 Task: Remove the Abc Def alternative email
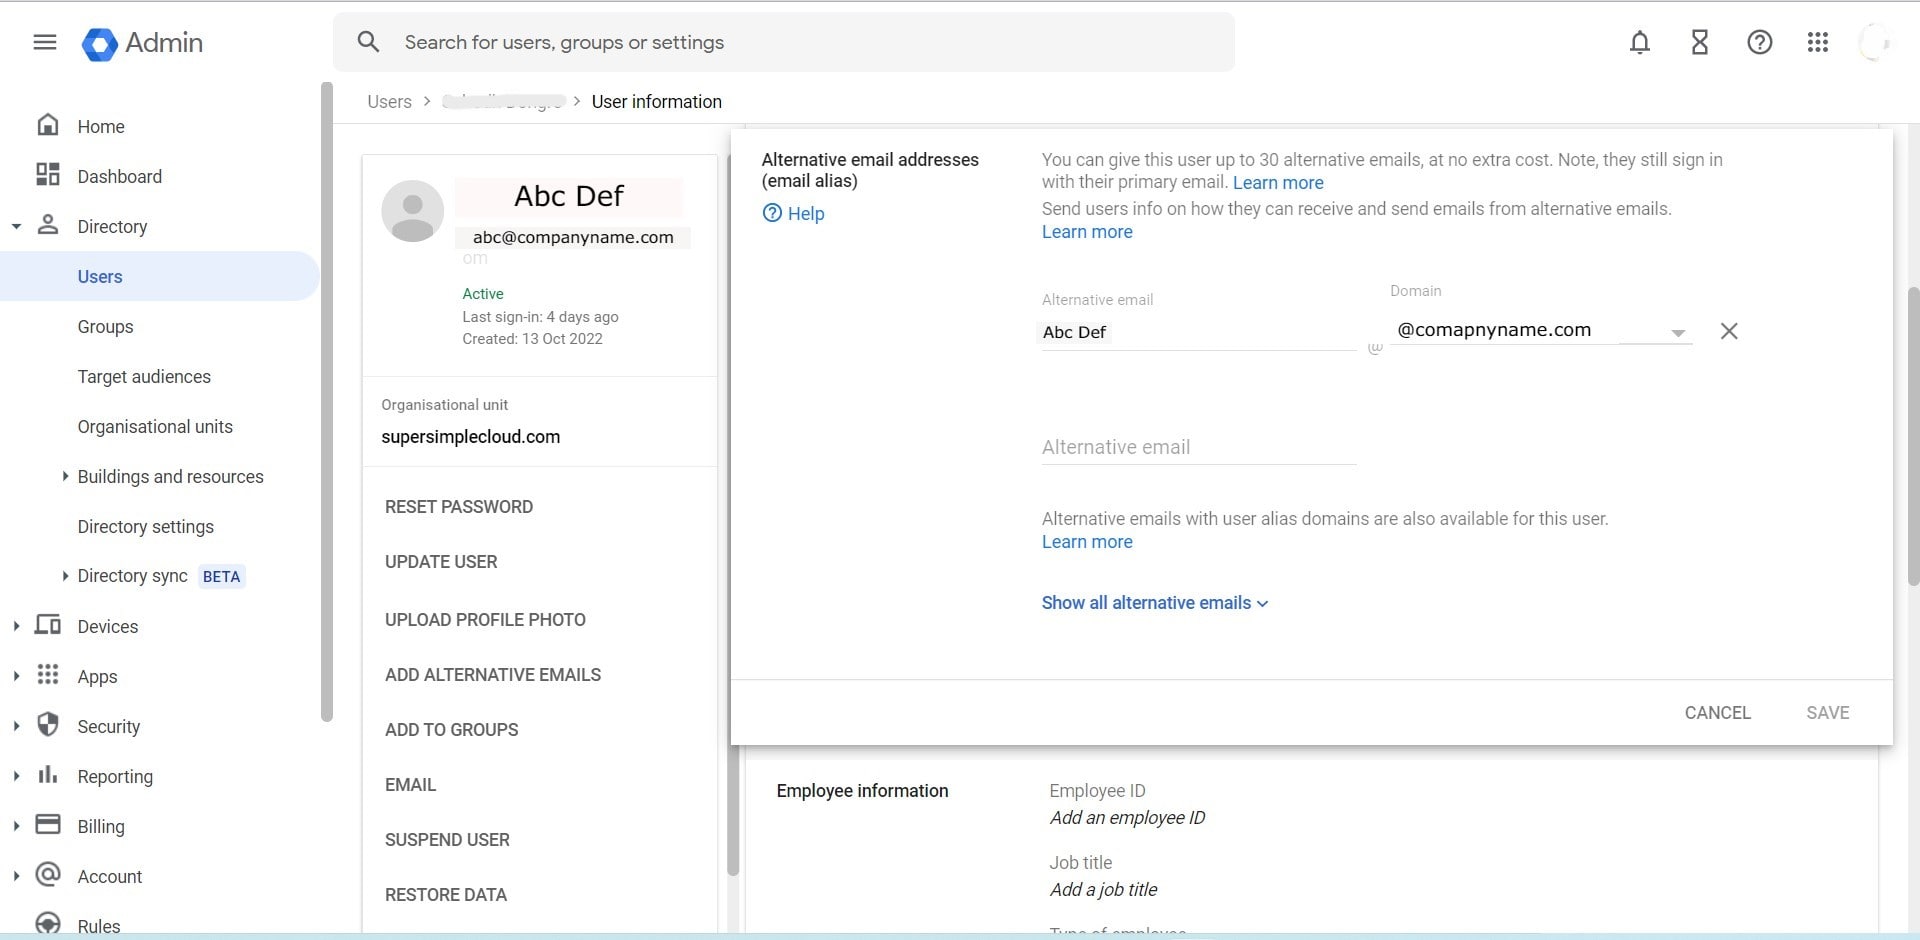[x=1729, y=331]
